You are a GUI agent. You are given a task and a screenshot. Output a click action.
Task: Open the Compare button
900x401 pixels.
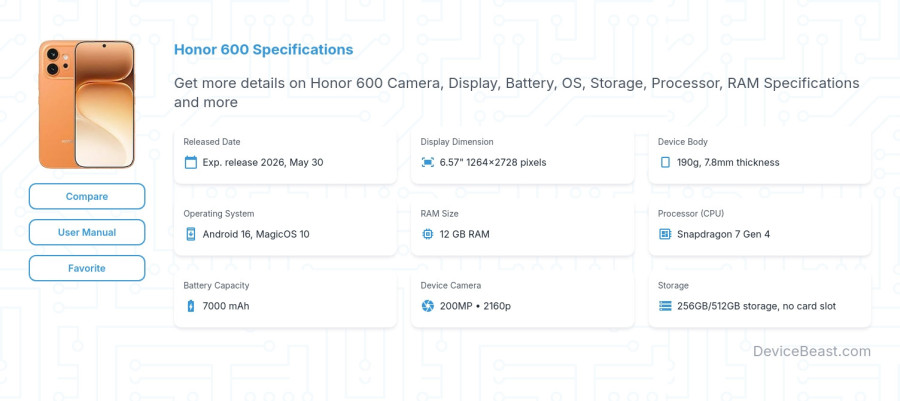[87, 196]
